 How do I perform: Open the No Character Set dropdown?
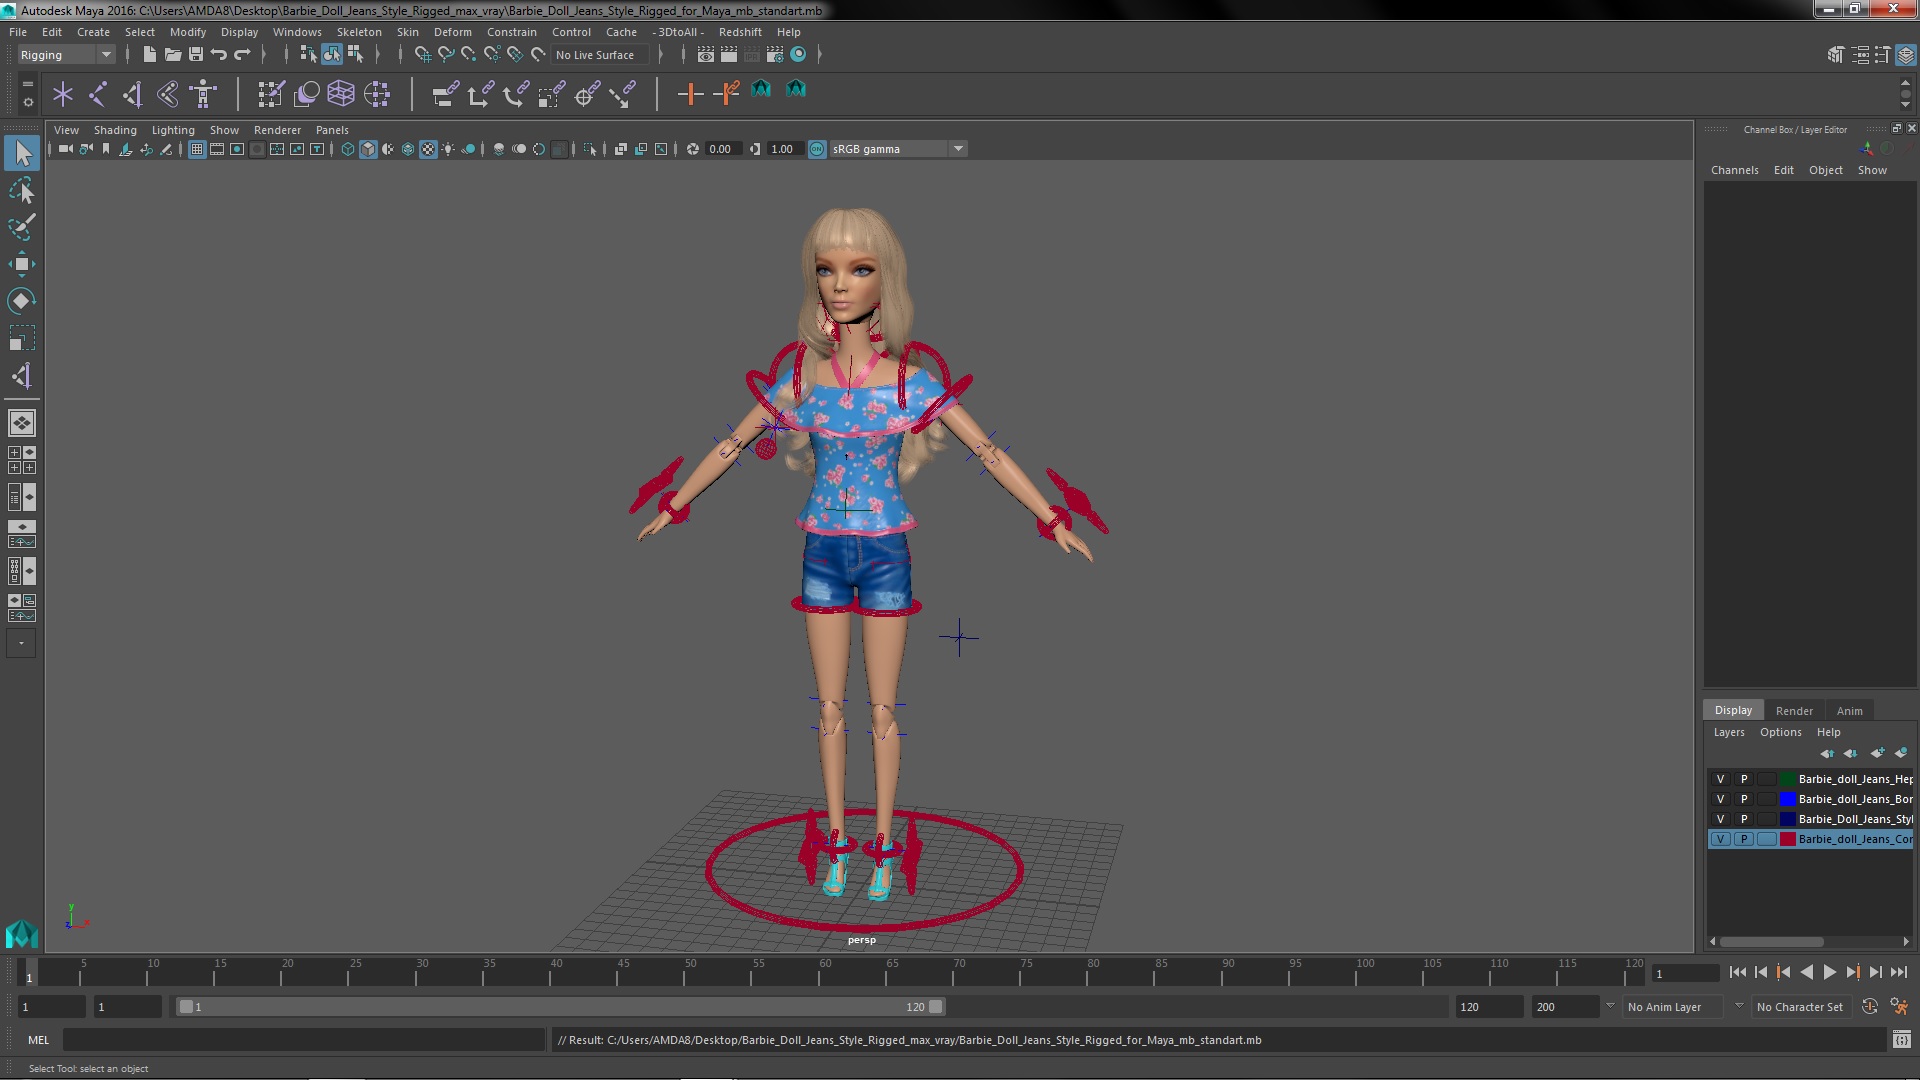[1802, 1007]
